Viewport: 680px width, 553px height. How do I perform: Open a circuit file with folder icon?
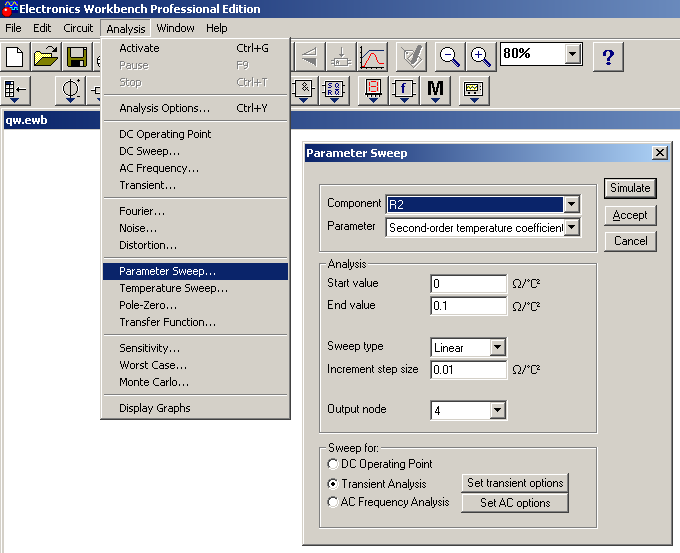click(x=46, y=57)
